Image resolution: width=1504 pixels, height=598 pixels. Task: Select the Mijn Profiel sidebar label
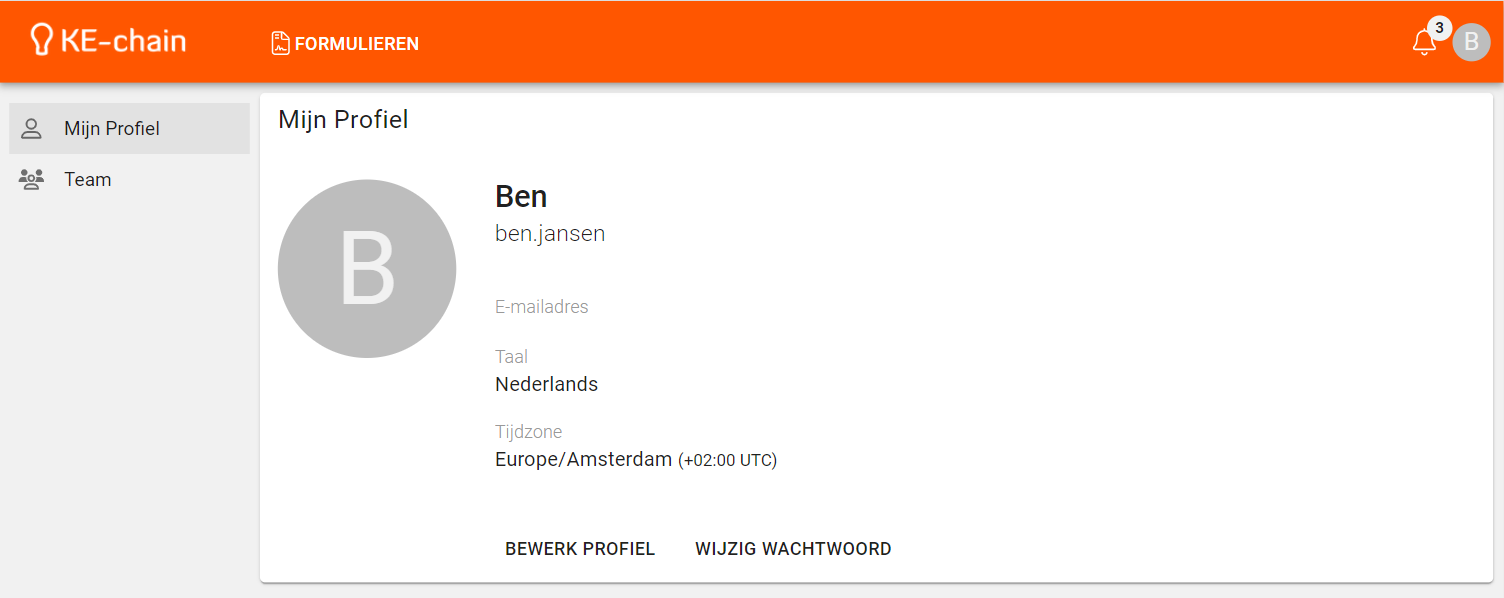click(112, 129)
